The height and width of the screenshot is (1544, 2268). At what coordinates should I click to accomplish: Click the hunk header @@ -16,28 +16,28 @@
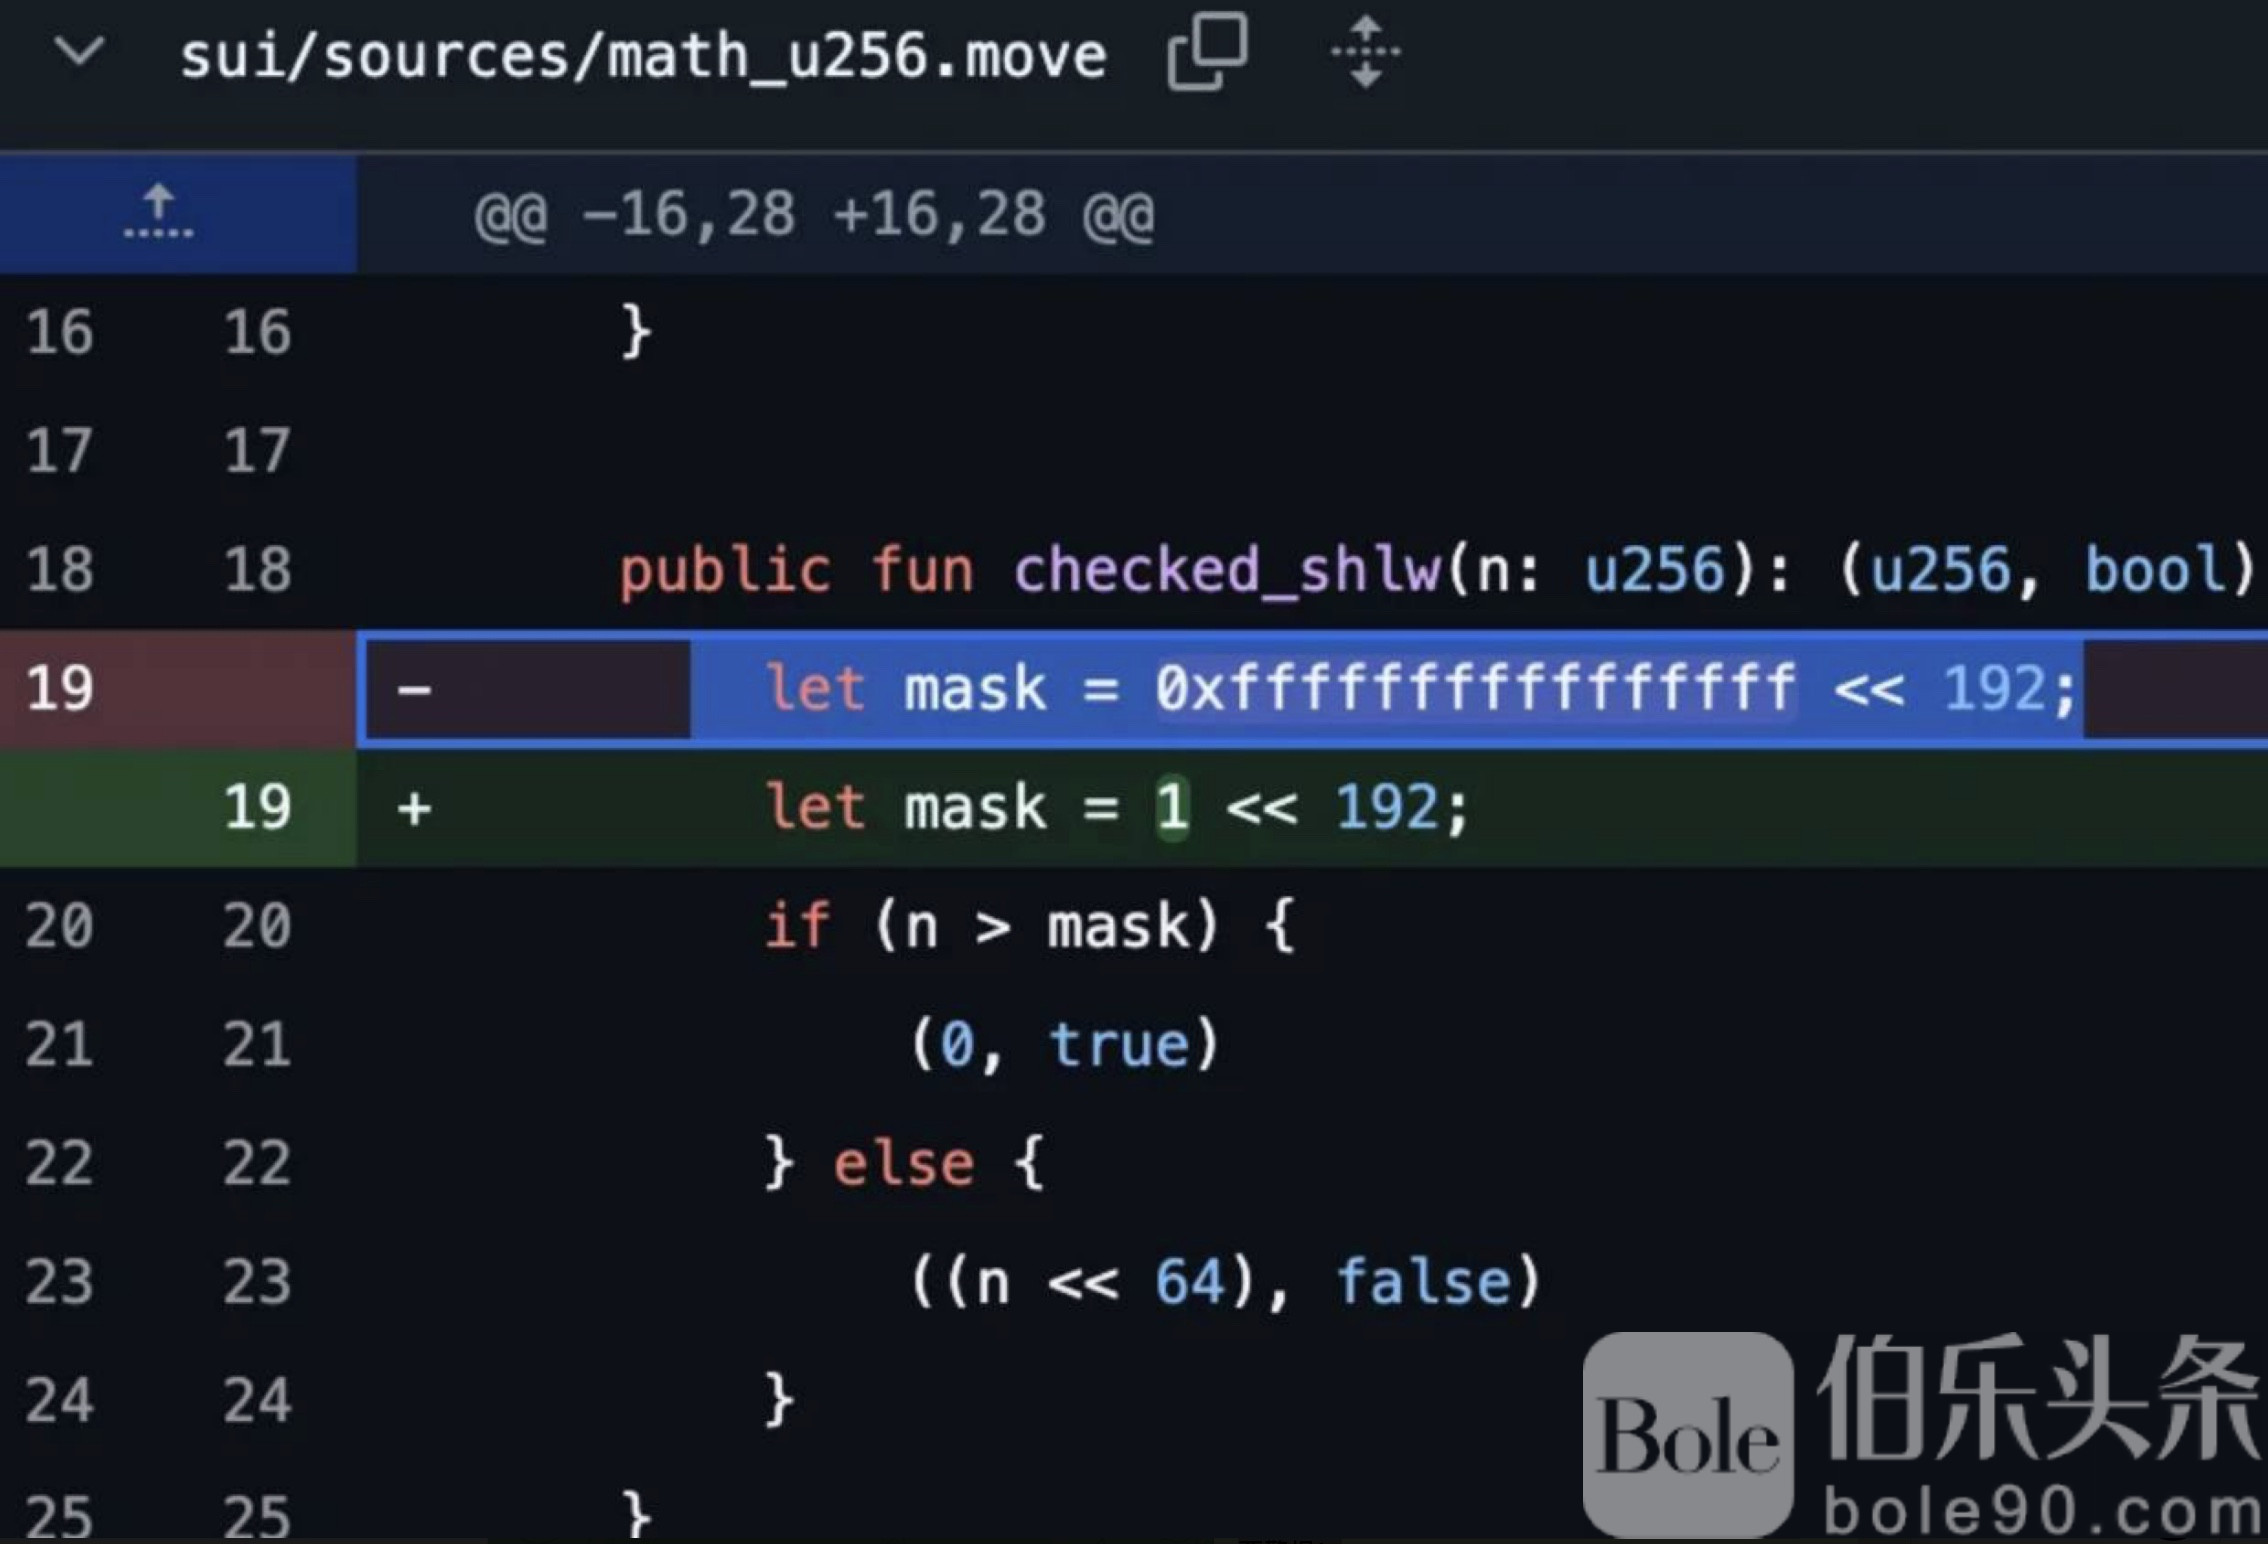click(814, 215)
